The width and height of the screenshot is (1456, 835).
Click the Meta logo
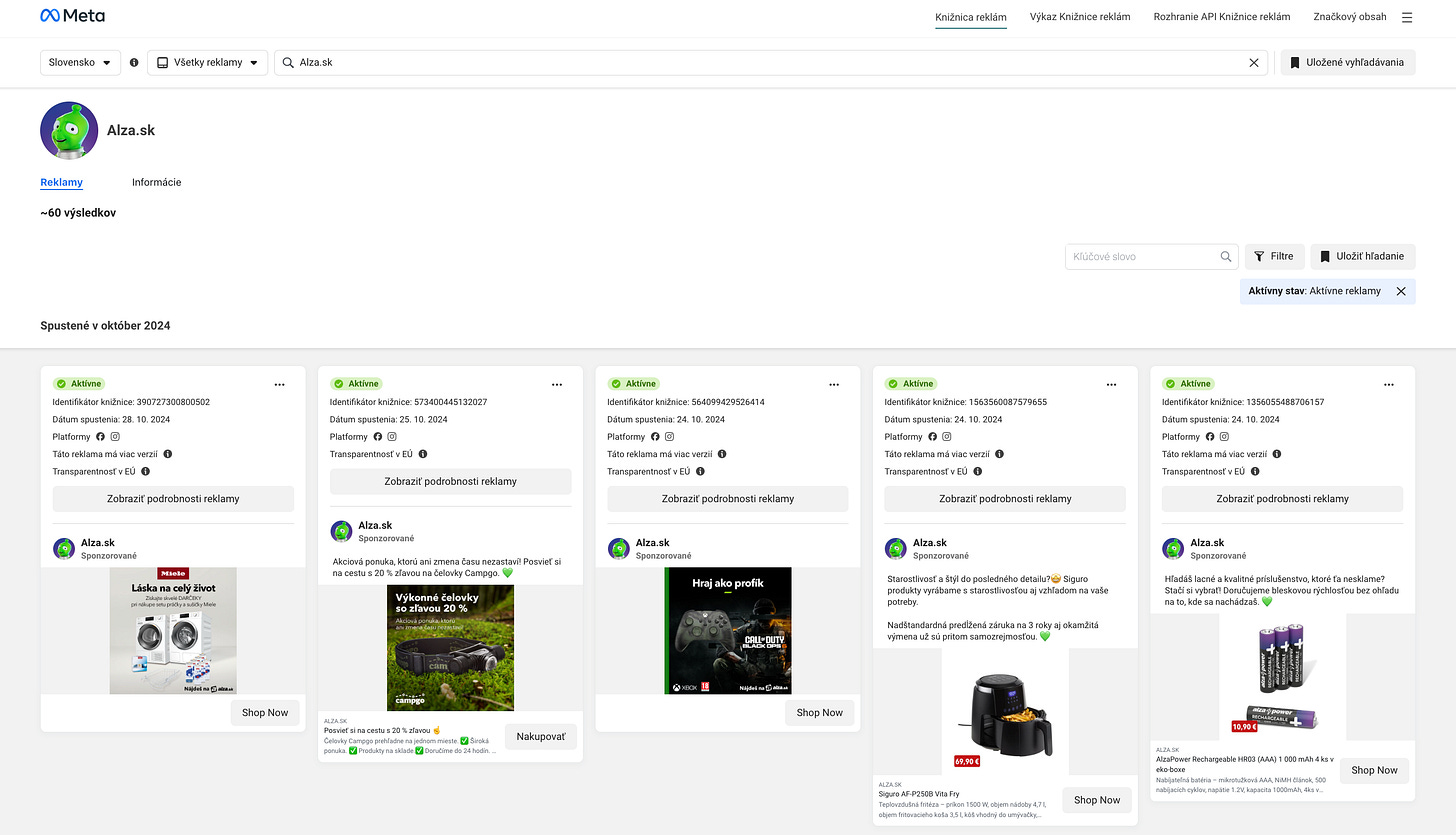coord(72,16)
